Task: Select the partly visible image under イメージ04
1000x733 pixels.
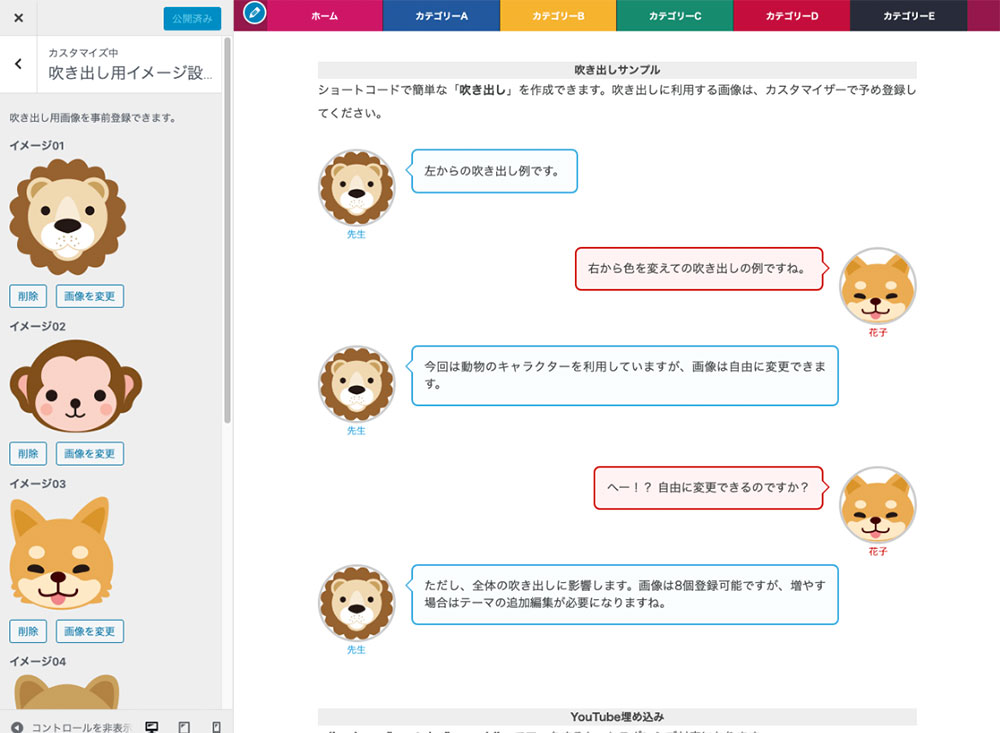Action: coord(67,691)
